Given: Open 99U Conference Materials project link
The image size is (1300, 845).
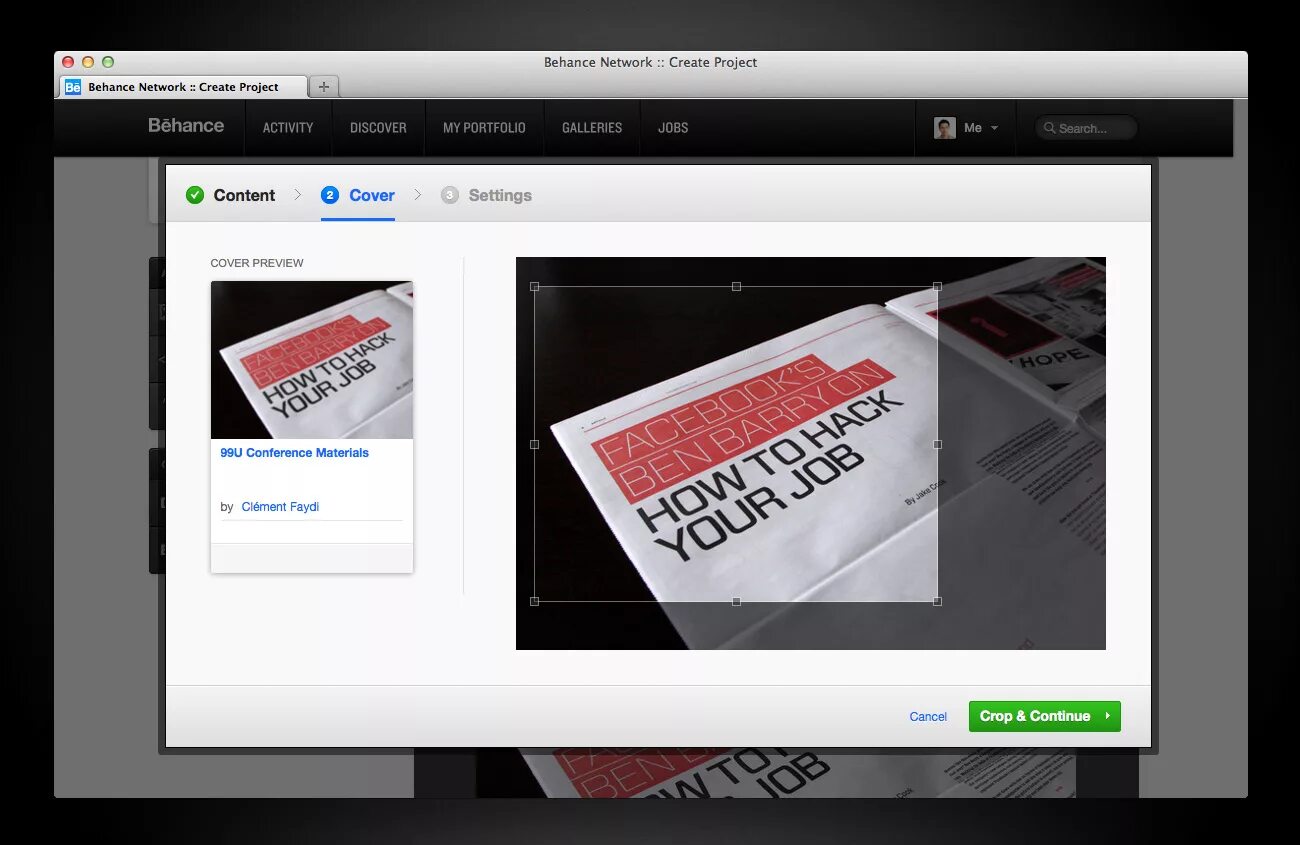Looking at the screenshot, I should click(295, 453).
